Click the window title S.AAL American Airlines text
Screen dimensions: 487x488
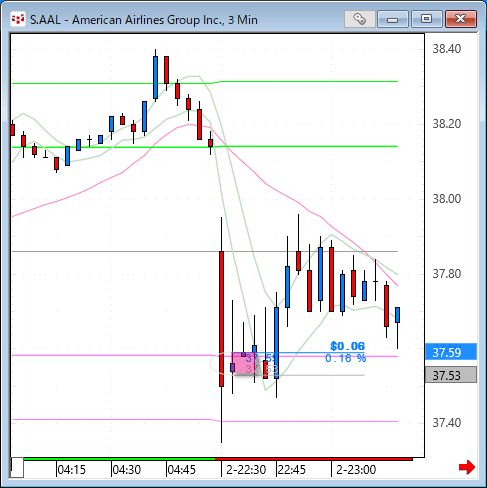click(x=144, y=20)
